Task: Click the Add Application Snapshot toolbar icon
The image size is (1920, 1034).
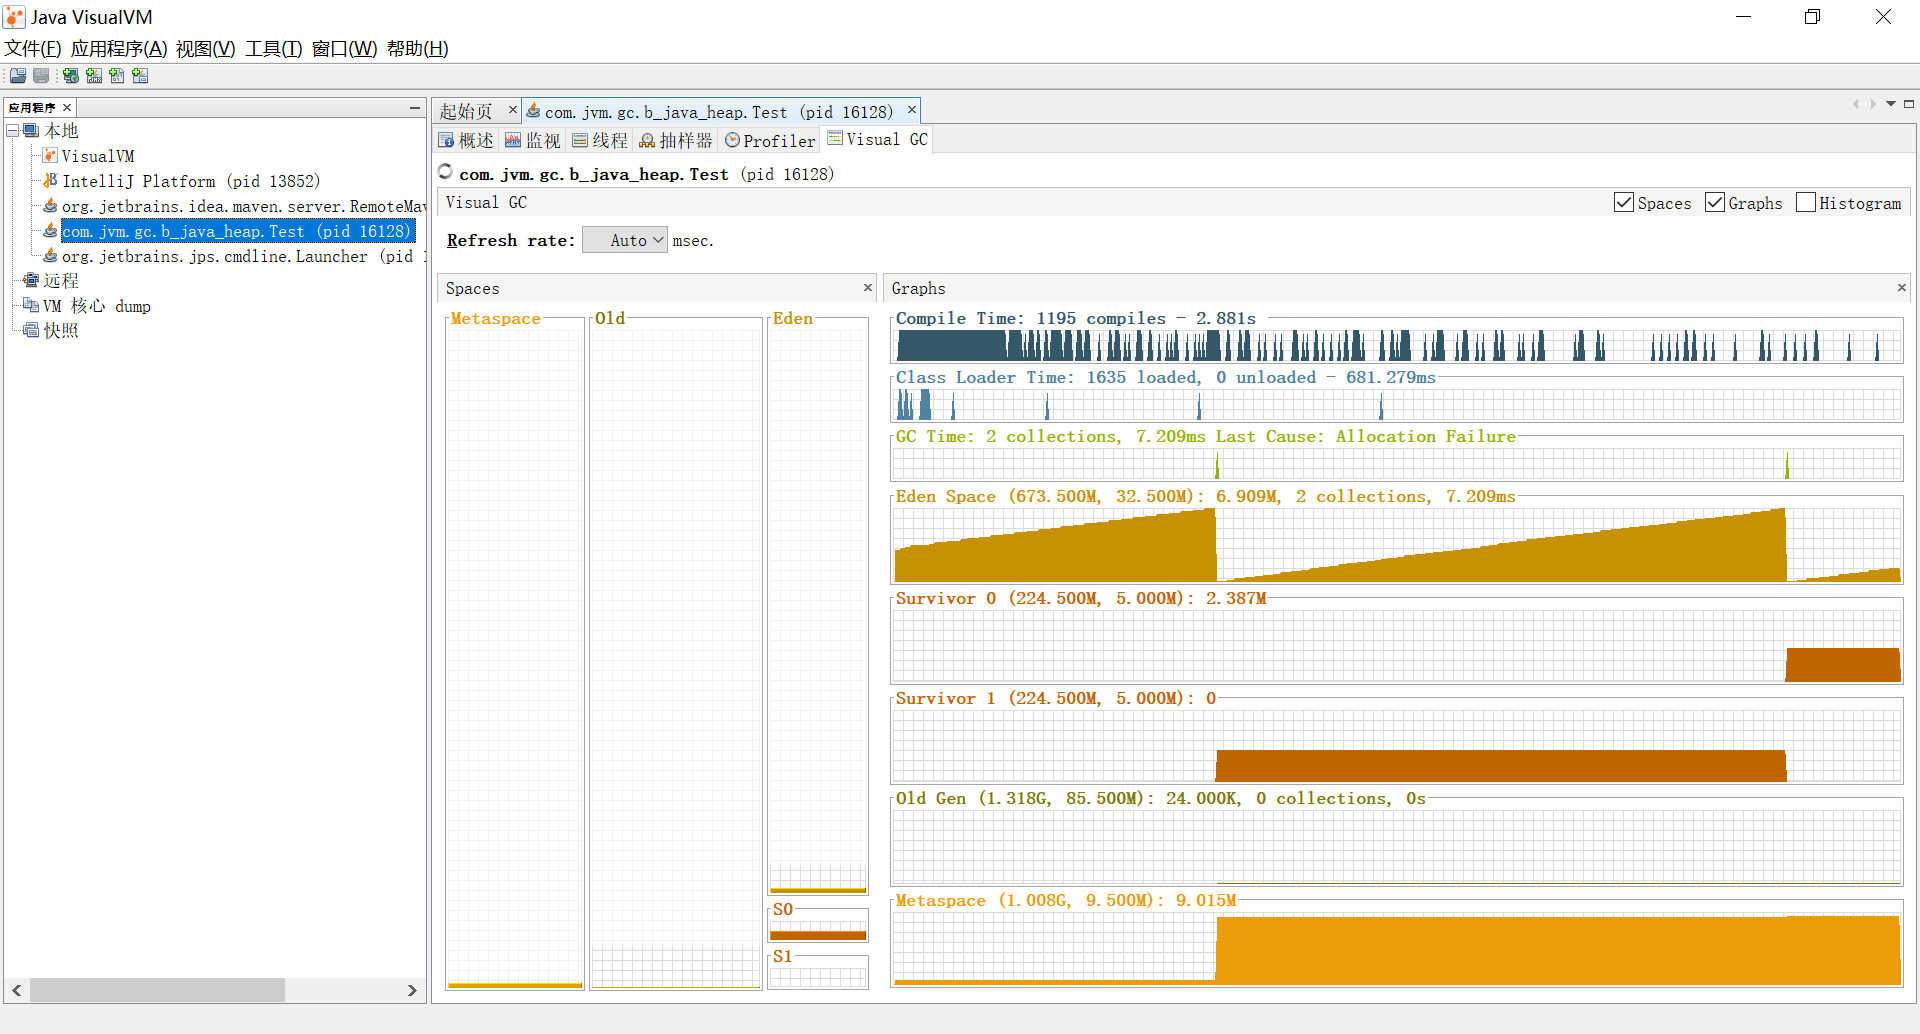Action: [x=140, y=76]
